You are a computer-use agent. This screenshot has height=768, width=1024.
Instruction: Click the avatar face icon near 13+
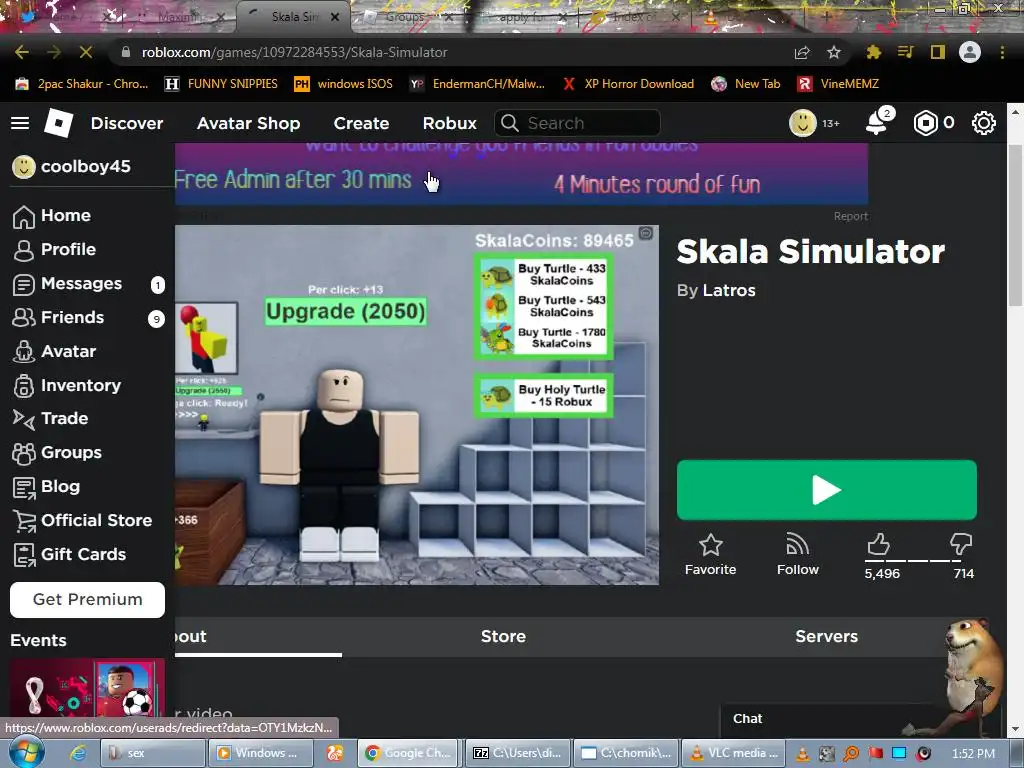coord(803,123)
